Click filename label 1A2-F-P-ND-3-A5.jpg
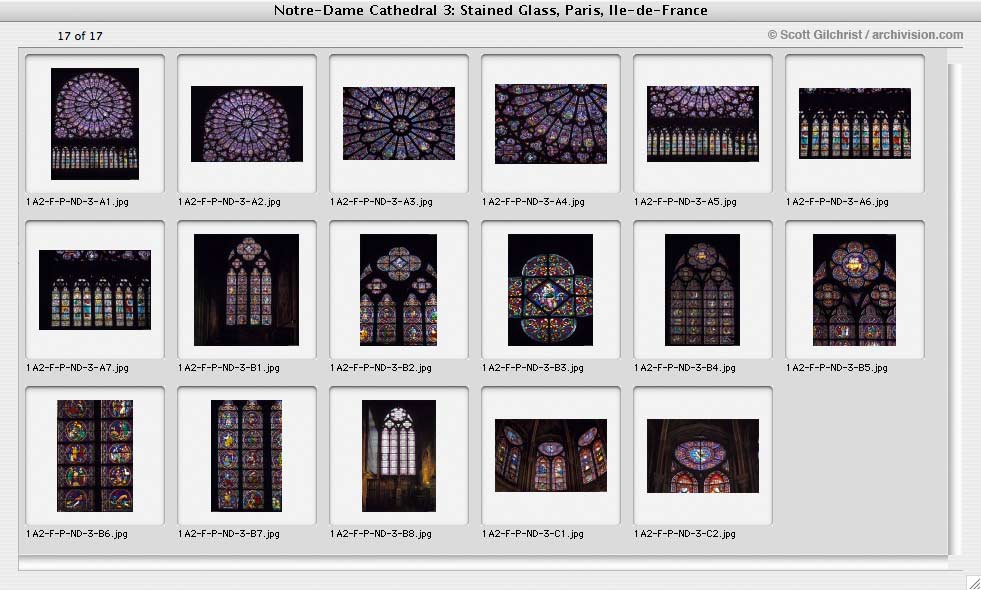981x590 pixels. point(686,202)
